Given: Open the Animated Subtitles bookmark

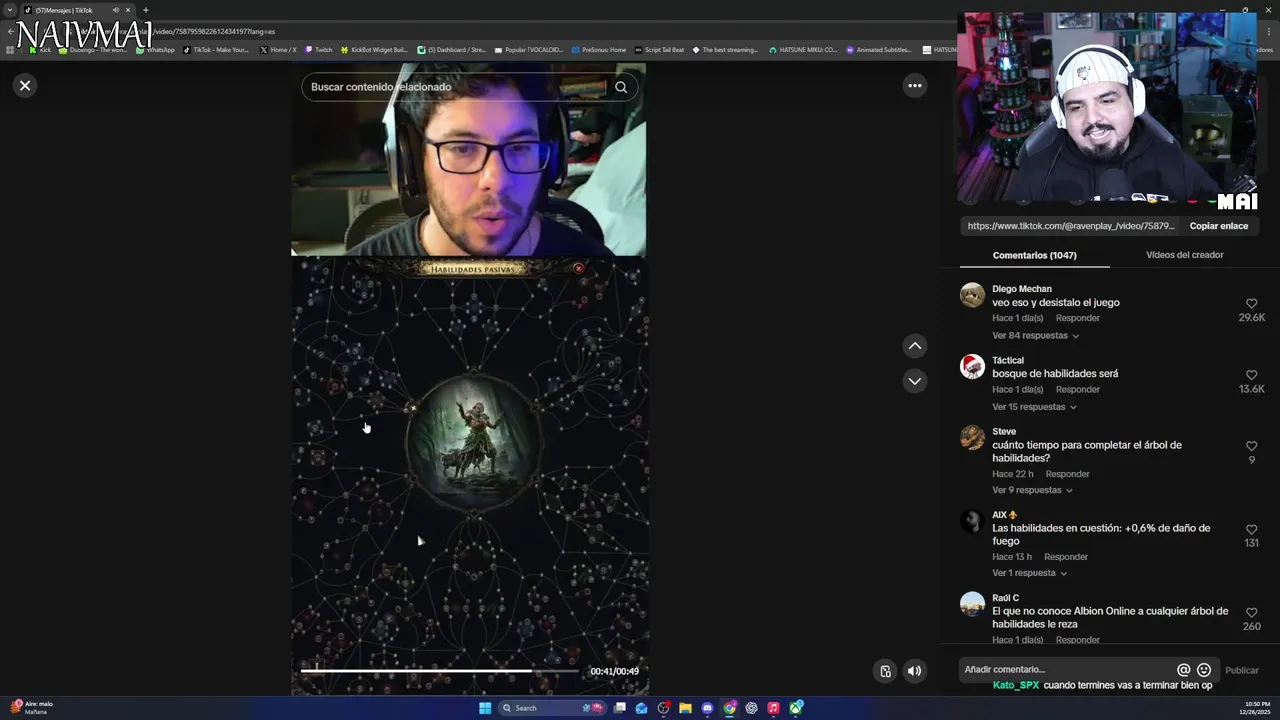Looking at the screenshot, I should pos(879,50).
